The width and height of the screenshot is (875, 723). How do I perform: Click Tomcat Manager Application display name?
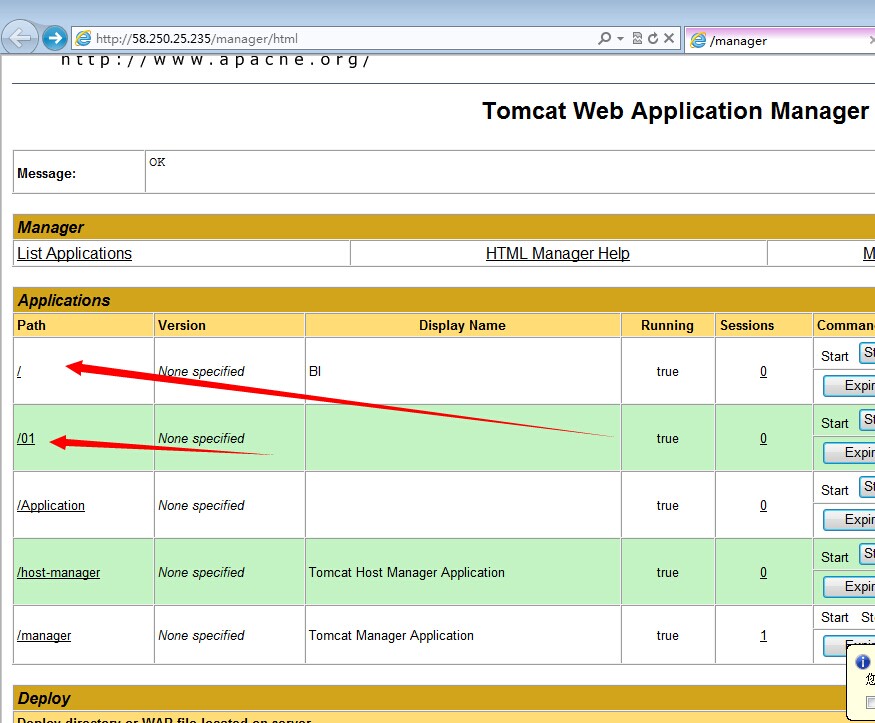[x=391, y=635]
